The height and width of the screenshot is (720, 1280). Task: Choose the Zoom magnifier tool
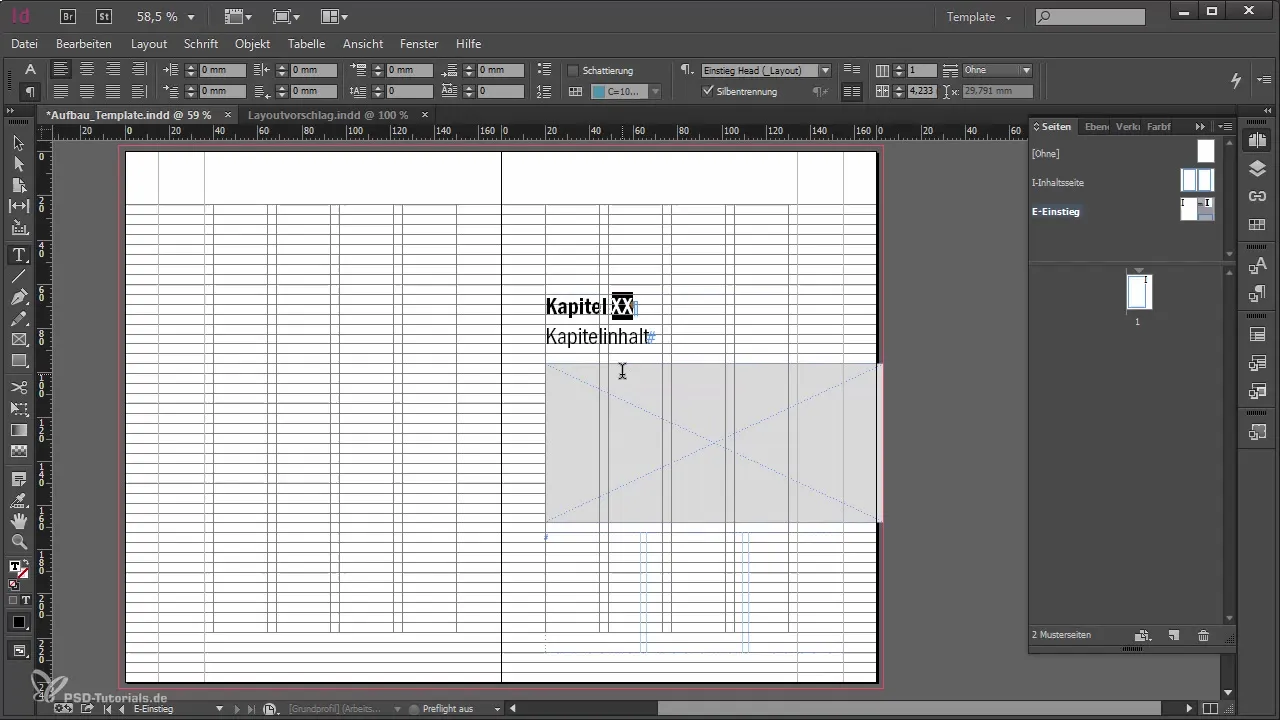click(19, 542)
